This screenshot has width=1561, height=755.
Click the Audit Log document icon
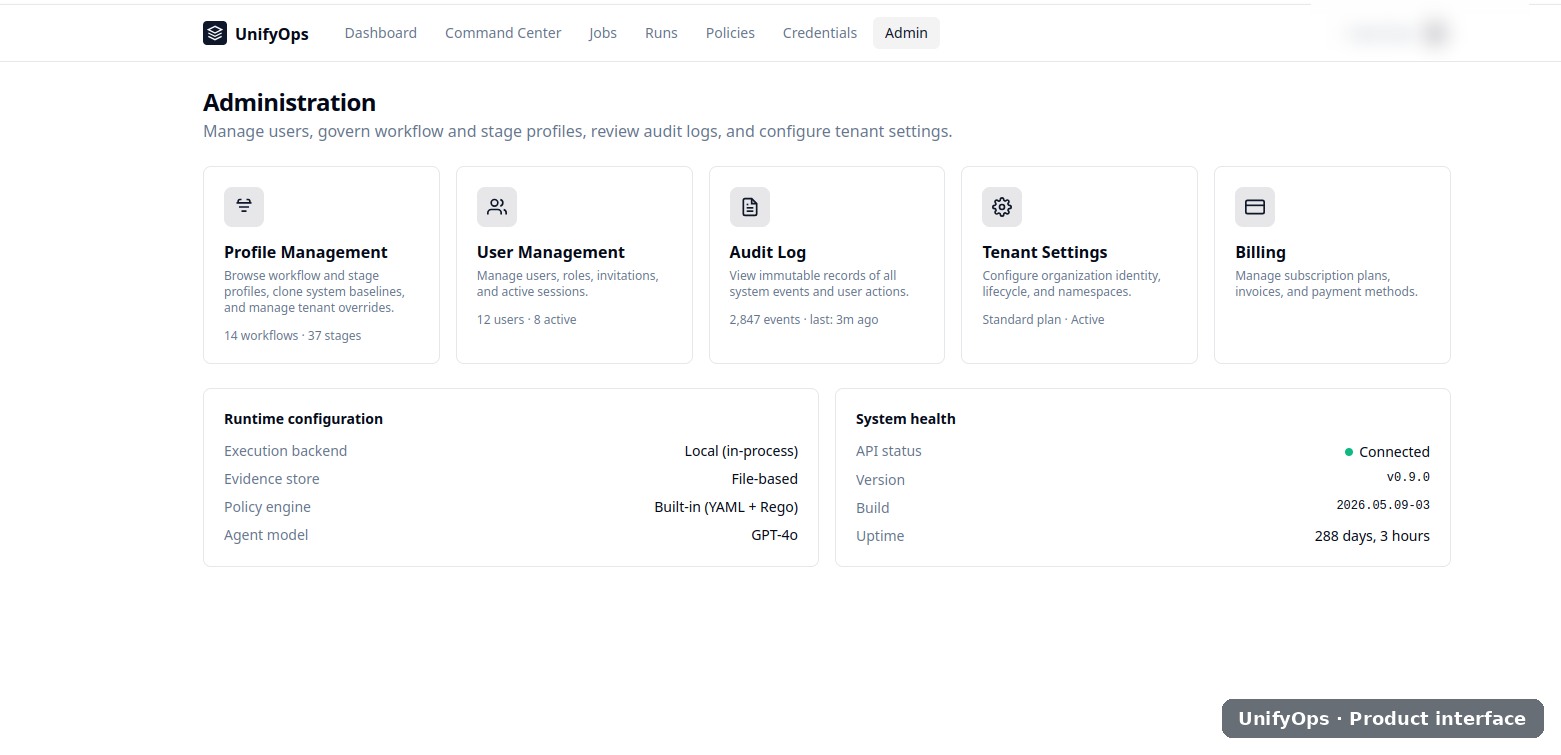[750, 207]
